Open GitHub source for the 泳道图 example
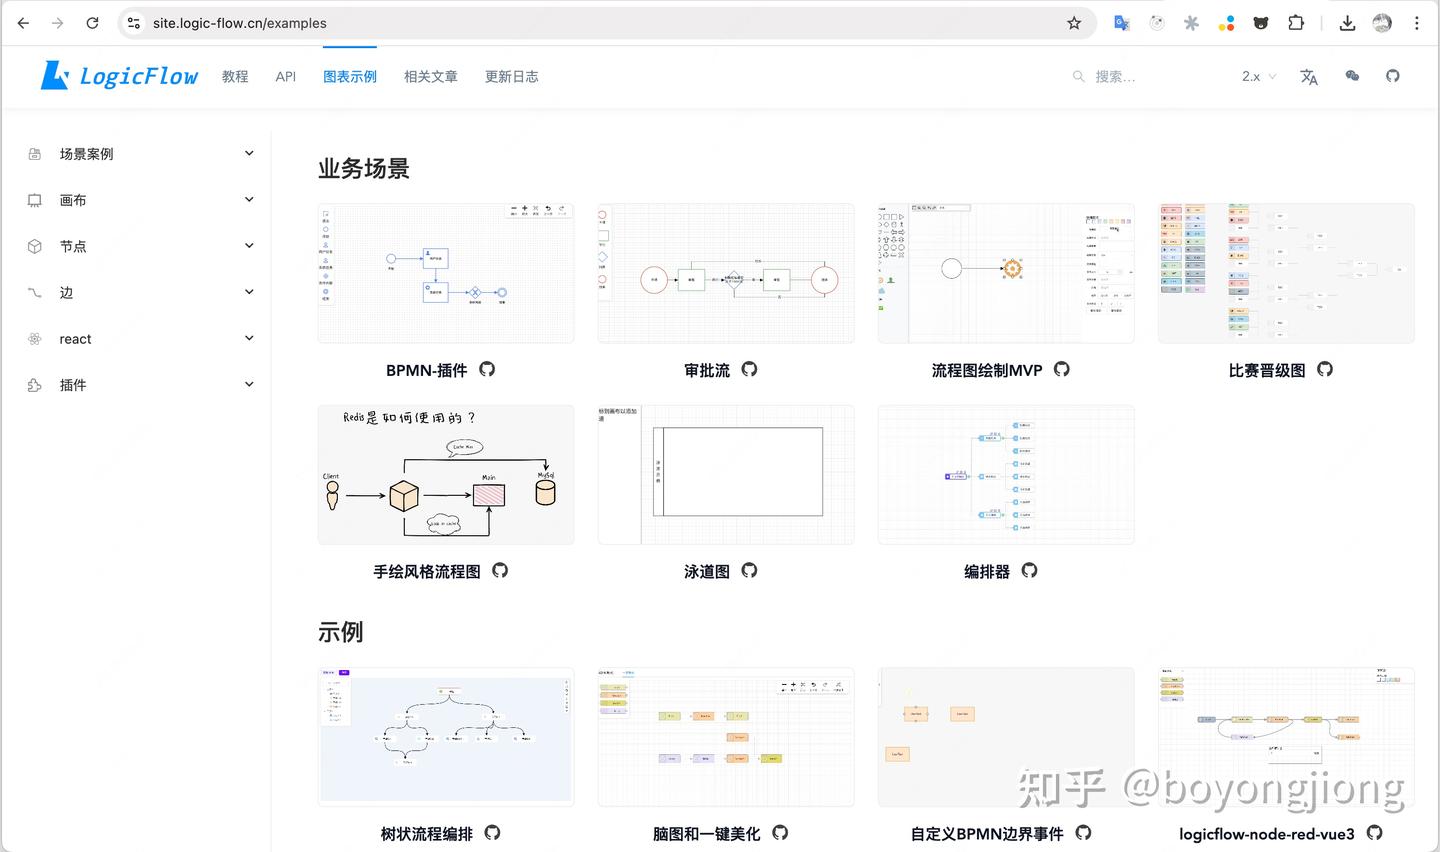Viewport: 1440px width, 852px height. coord(749,571)
